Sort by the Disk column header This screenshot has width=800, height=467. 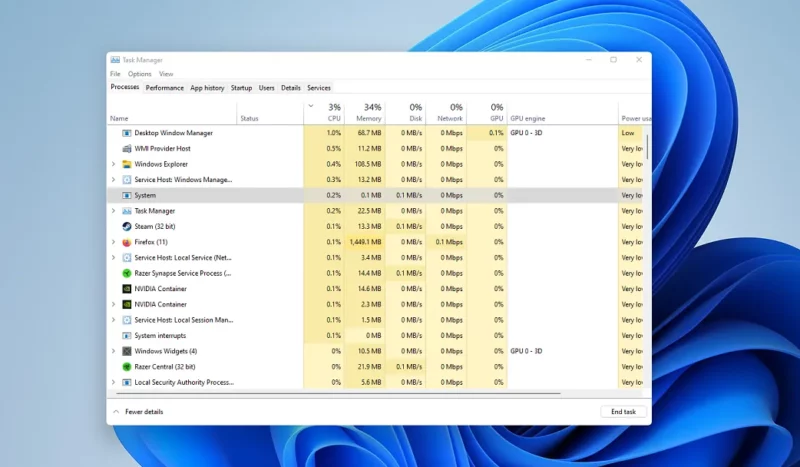(406, 112)
